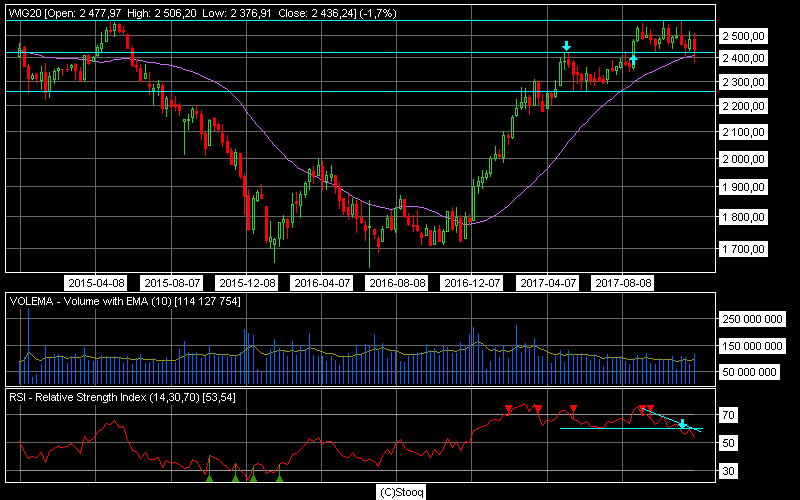Click the cyan down arrow on the RSI line
The width and height of the screenshot is (800, 500).
682,424
